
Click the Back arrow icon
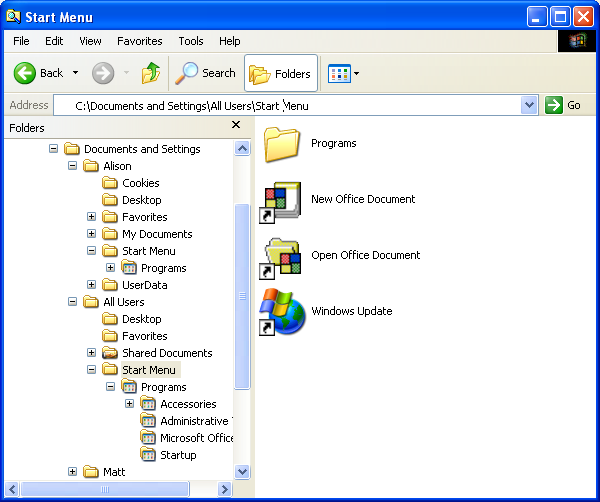[25, 73]
